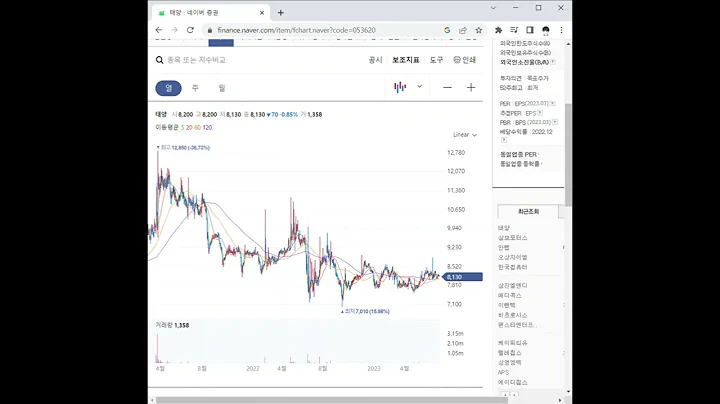The image size is (720, 404).
Task: Open 오상자이엘 in recently viewed list
Action: (512, 258)
